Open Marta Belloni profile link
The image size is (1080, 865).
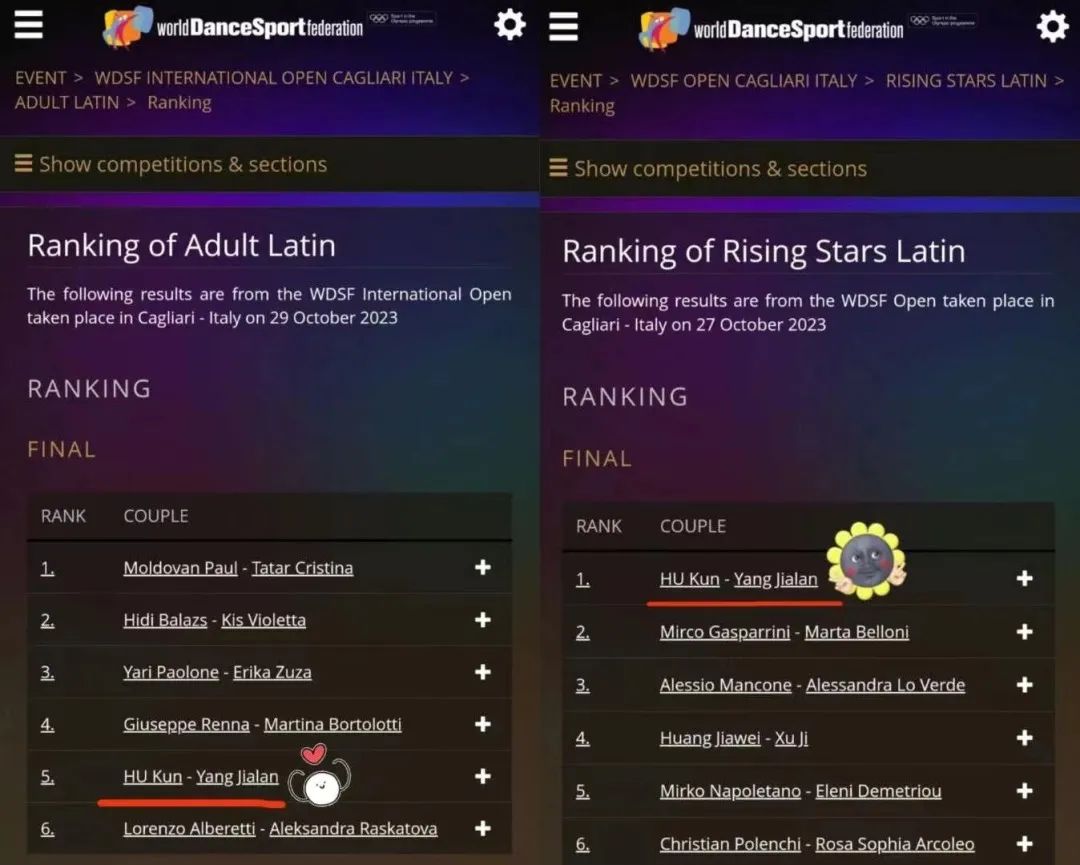[856, 632]
